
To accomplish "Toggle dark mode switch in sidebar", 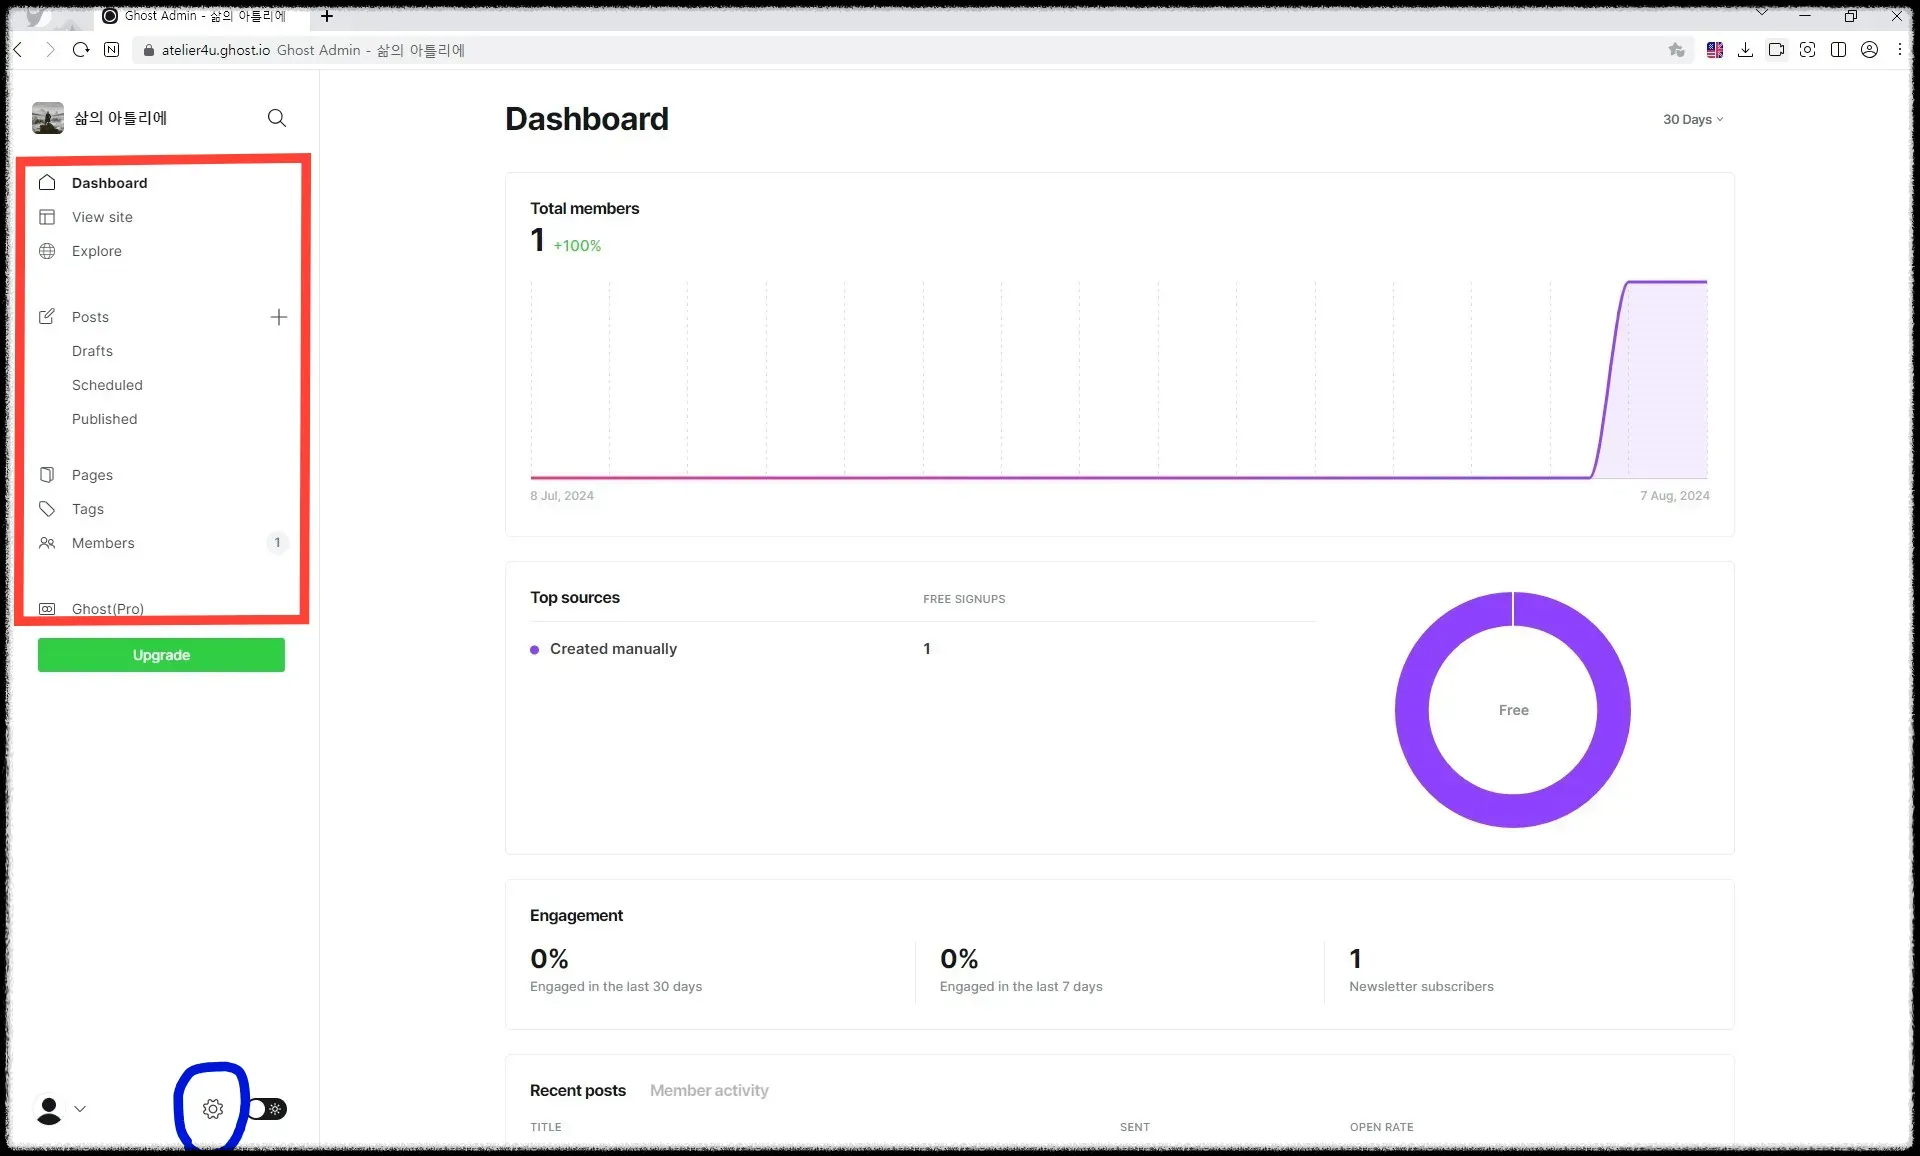I will pos(267,1108).
